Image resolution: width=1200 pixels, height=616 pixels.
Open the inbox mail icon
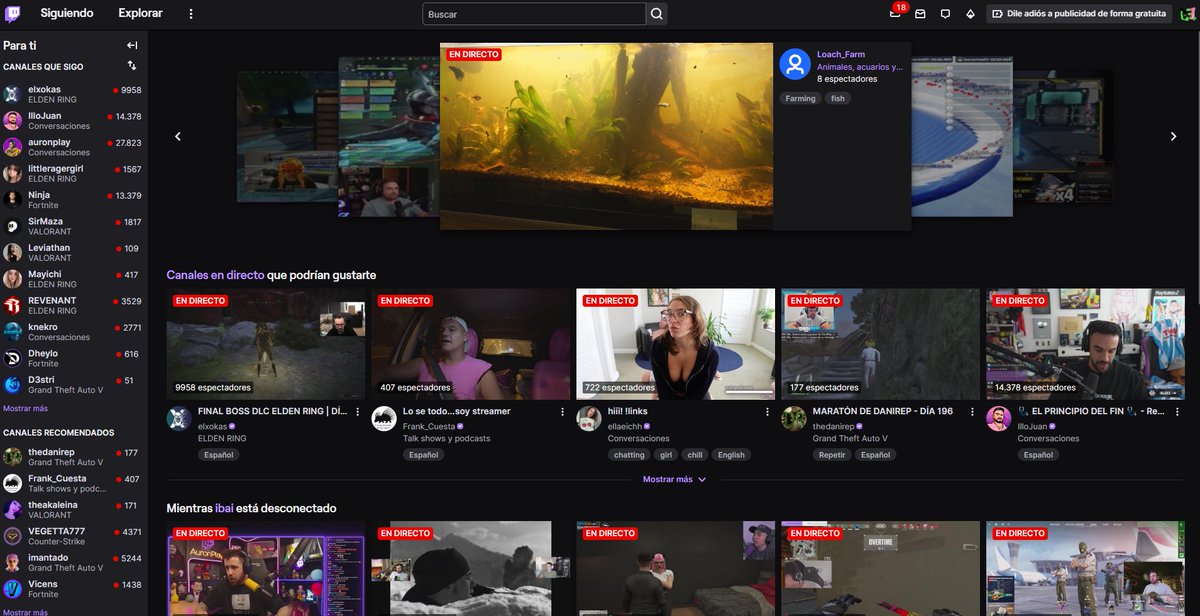920,14
